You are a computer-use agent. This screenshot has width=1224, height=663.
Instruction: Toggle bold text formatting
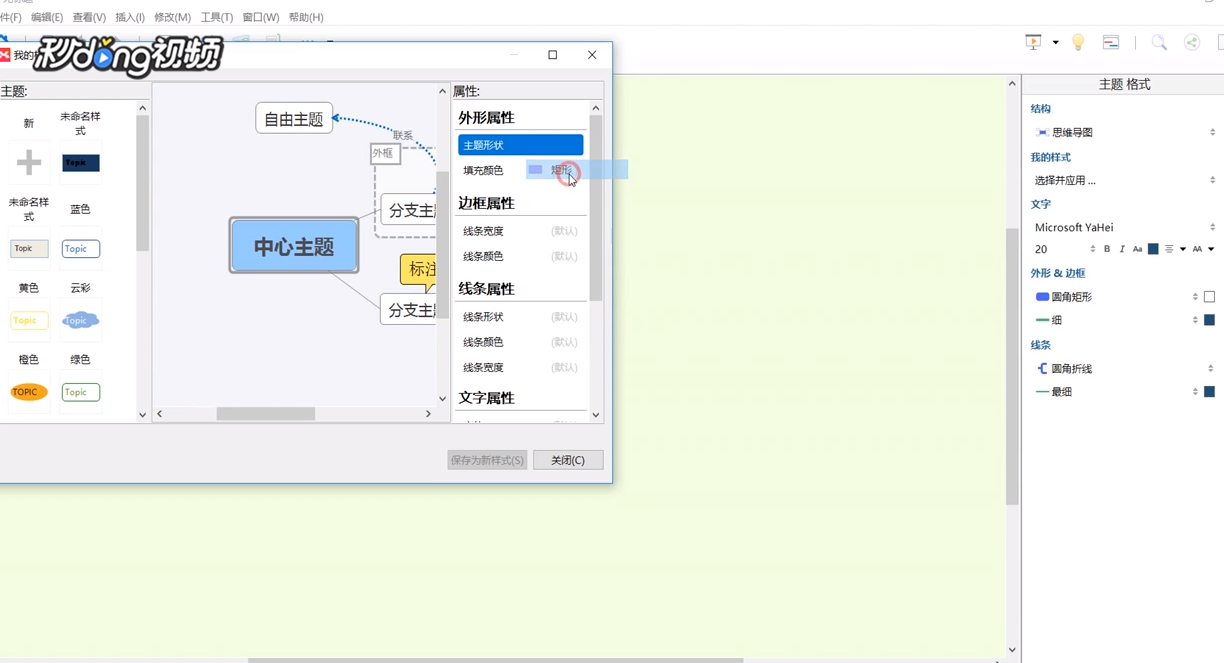click(x=1107, y=249)
